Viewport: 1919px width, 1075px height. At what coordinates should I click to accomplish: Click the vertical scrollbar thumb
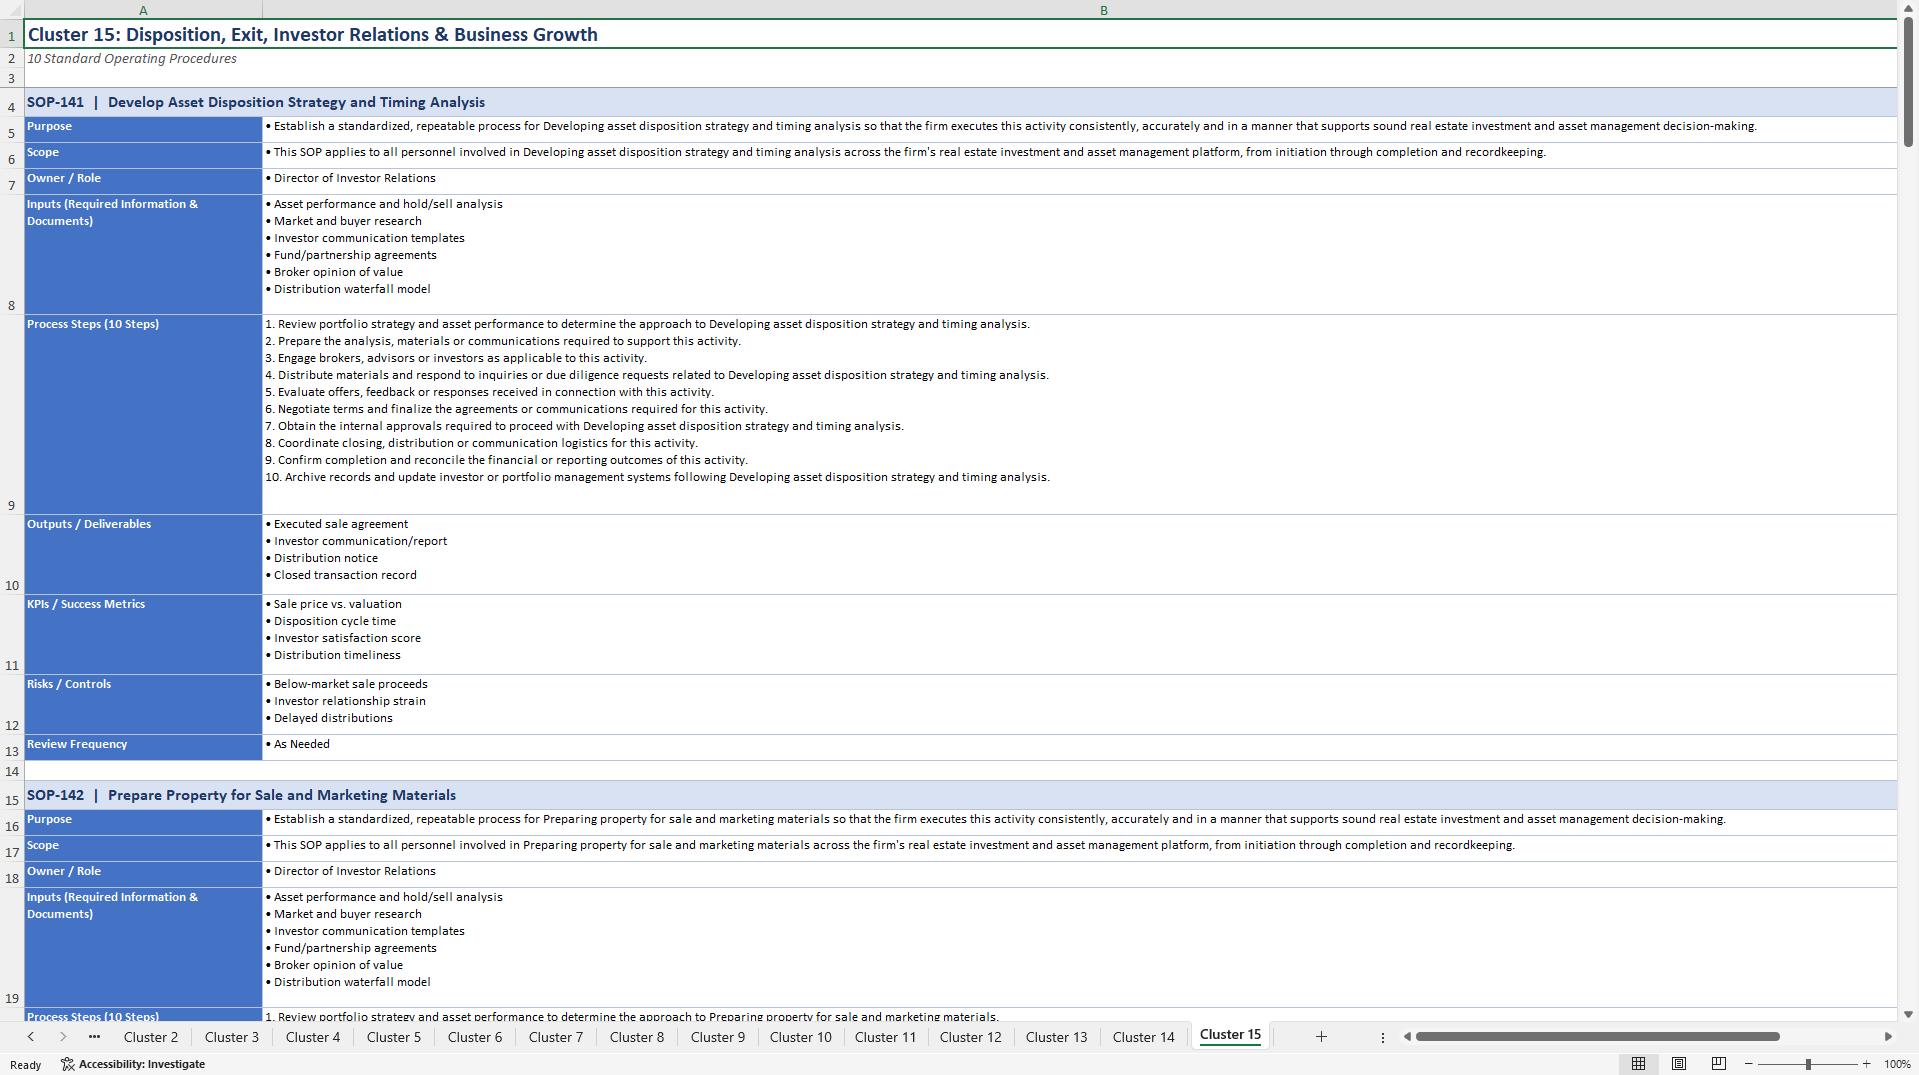(1908, 82)
